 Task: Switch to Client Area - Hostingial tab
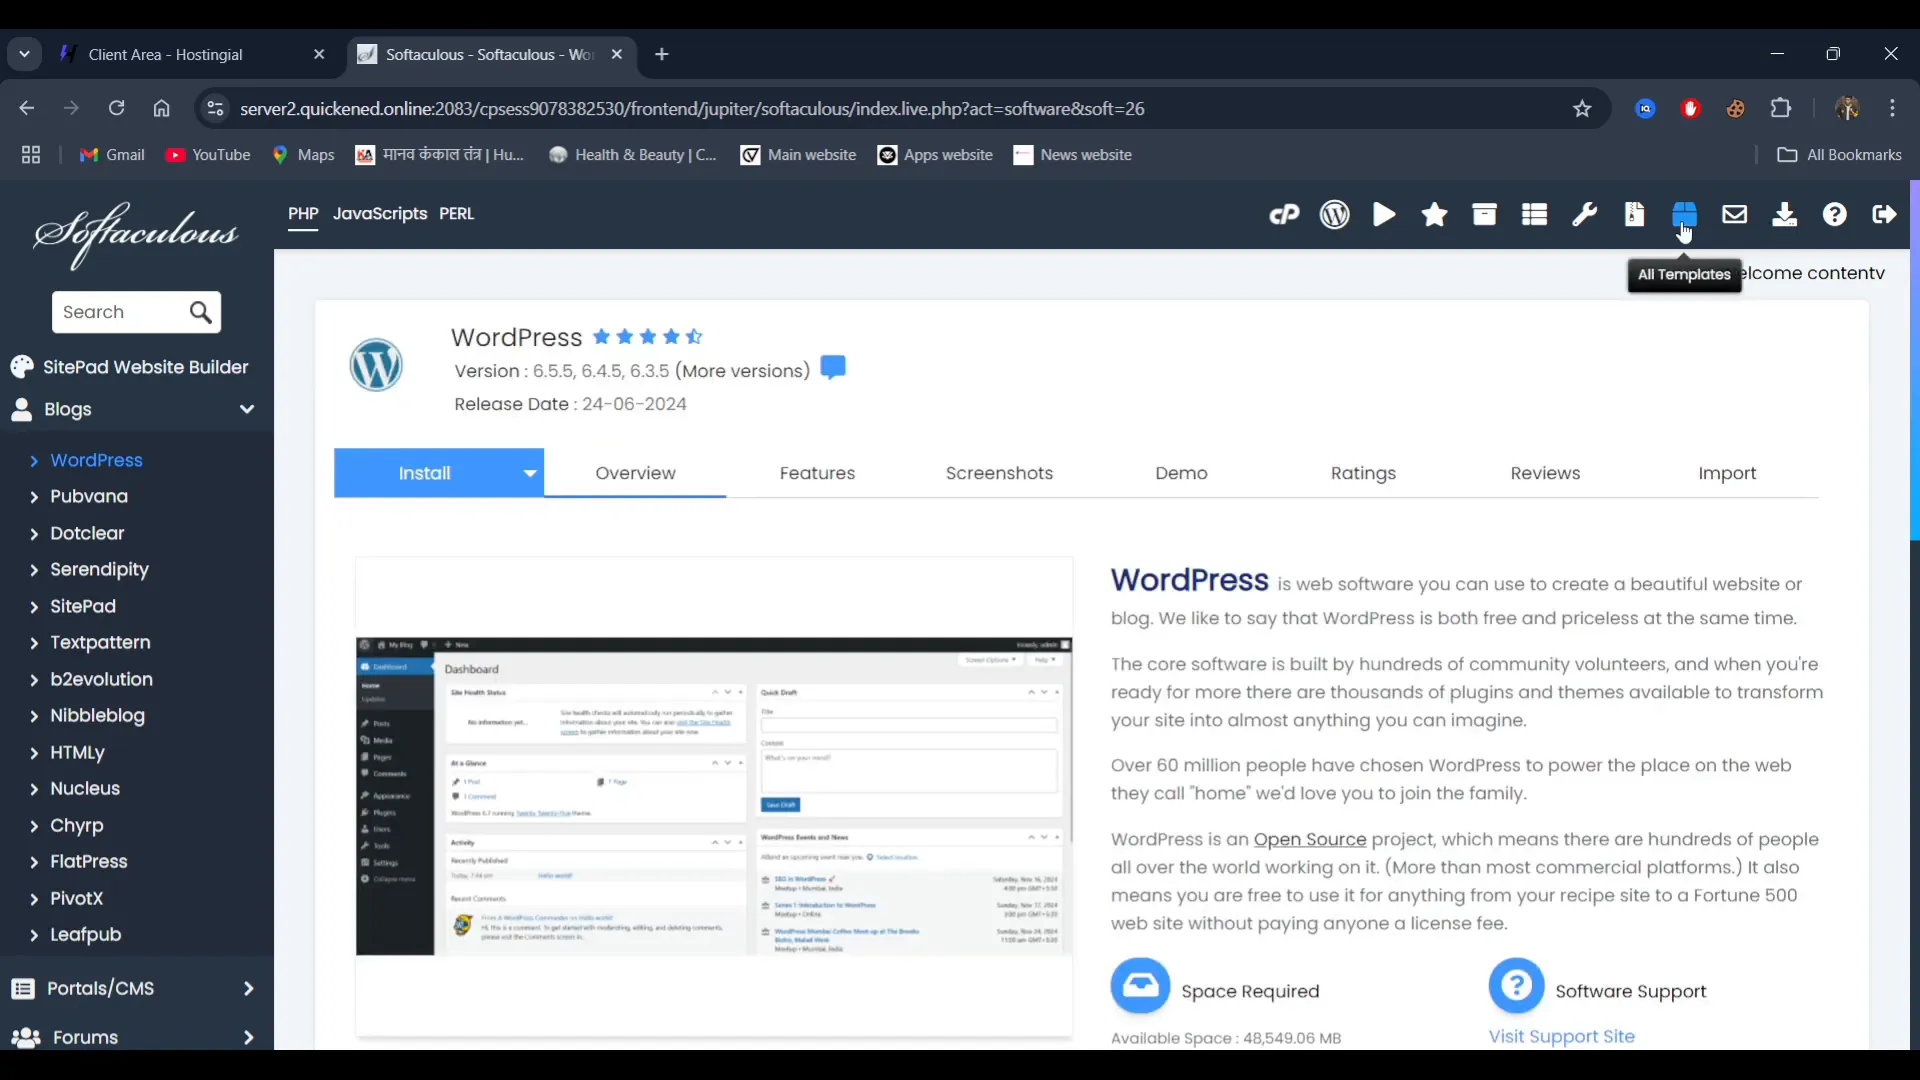[x=195, y=54]
